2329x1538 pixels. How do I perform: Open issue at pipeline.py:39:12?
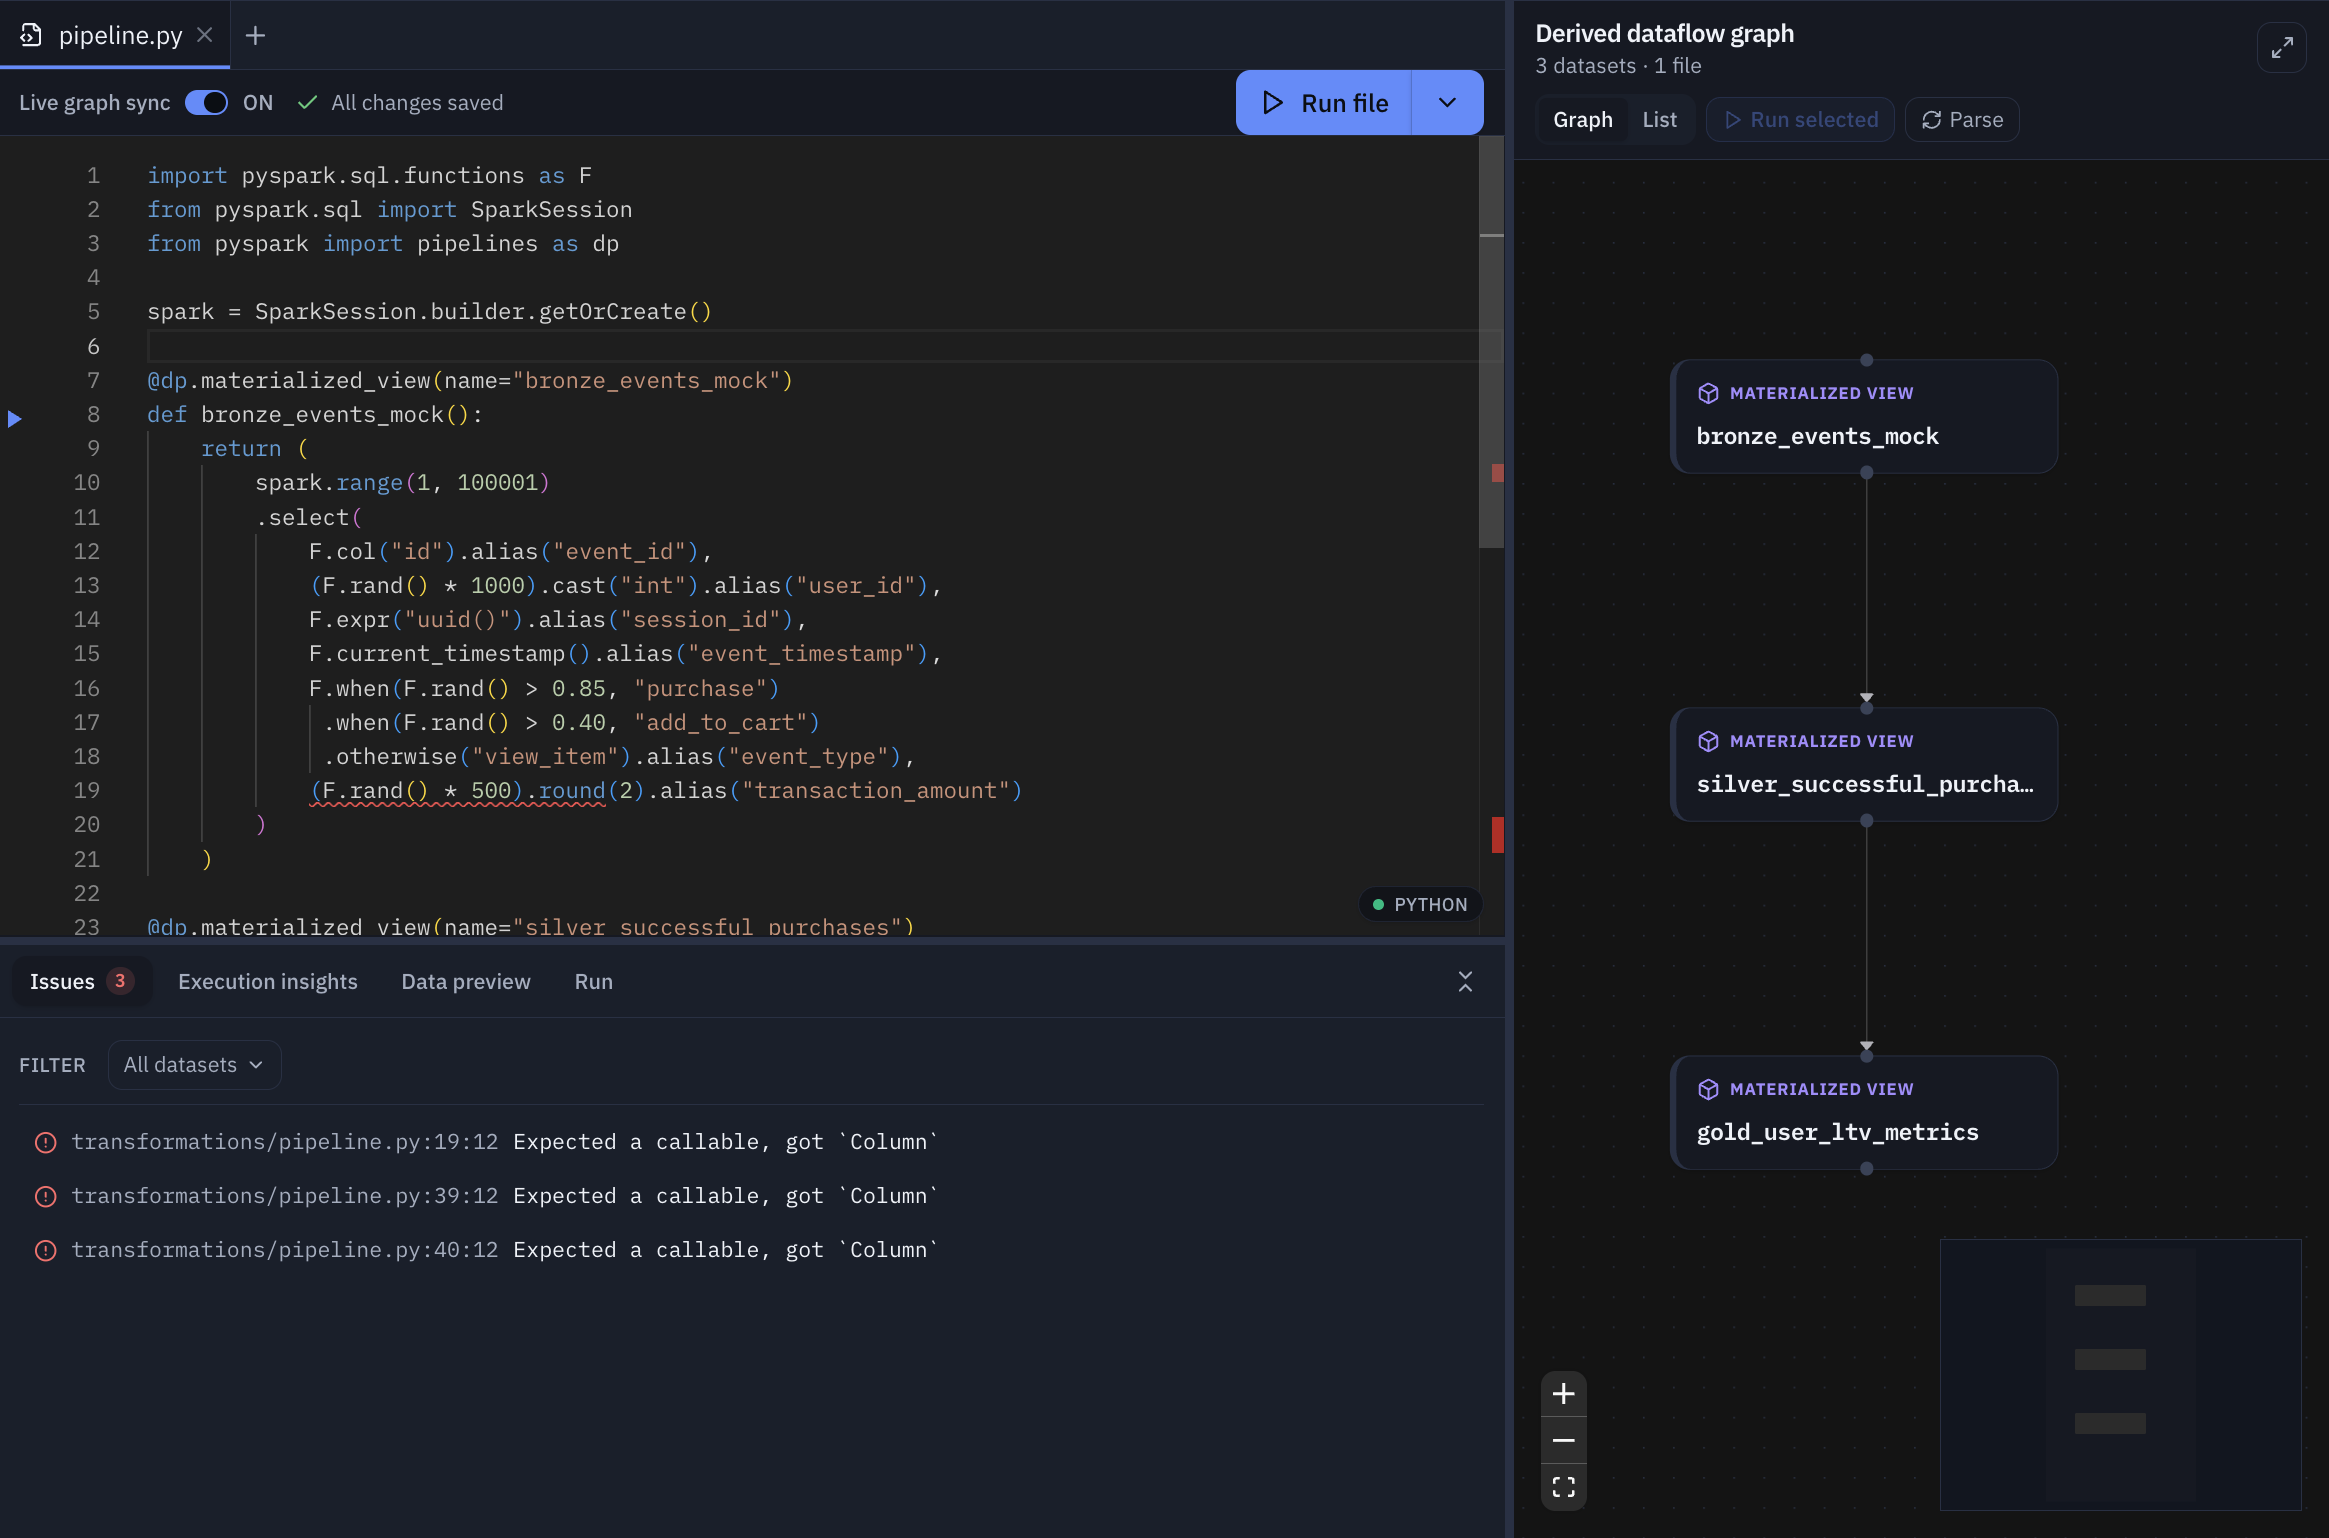click(750, 1196)
